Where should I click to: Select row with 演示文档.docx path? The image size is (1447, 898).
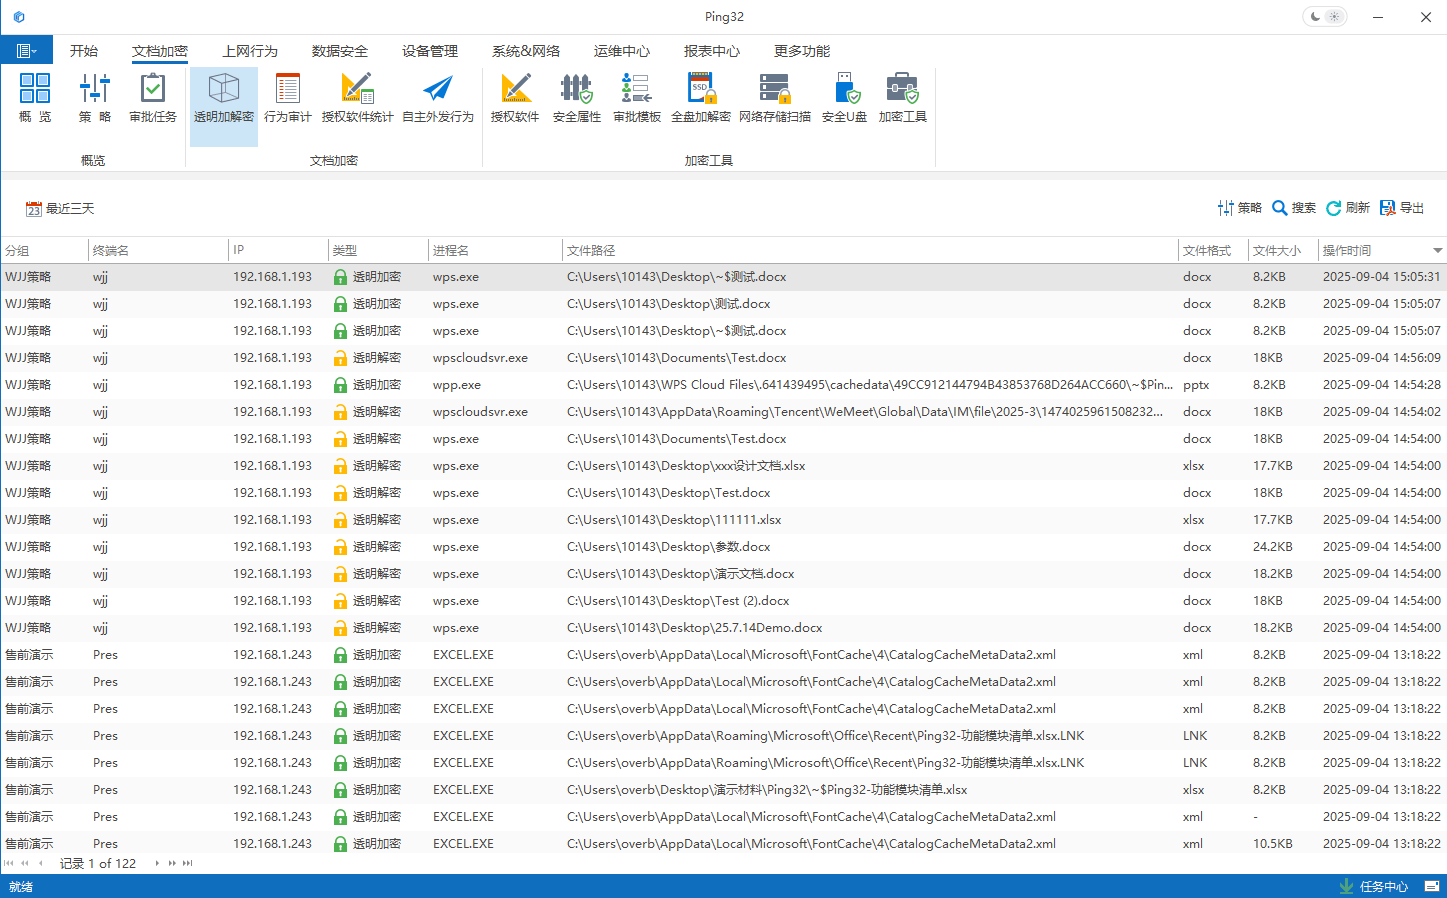point(723,574)
